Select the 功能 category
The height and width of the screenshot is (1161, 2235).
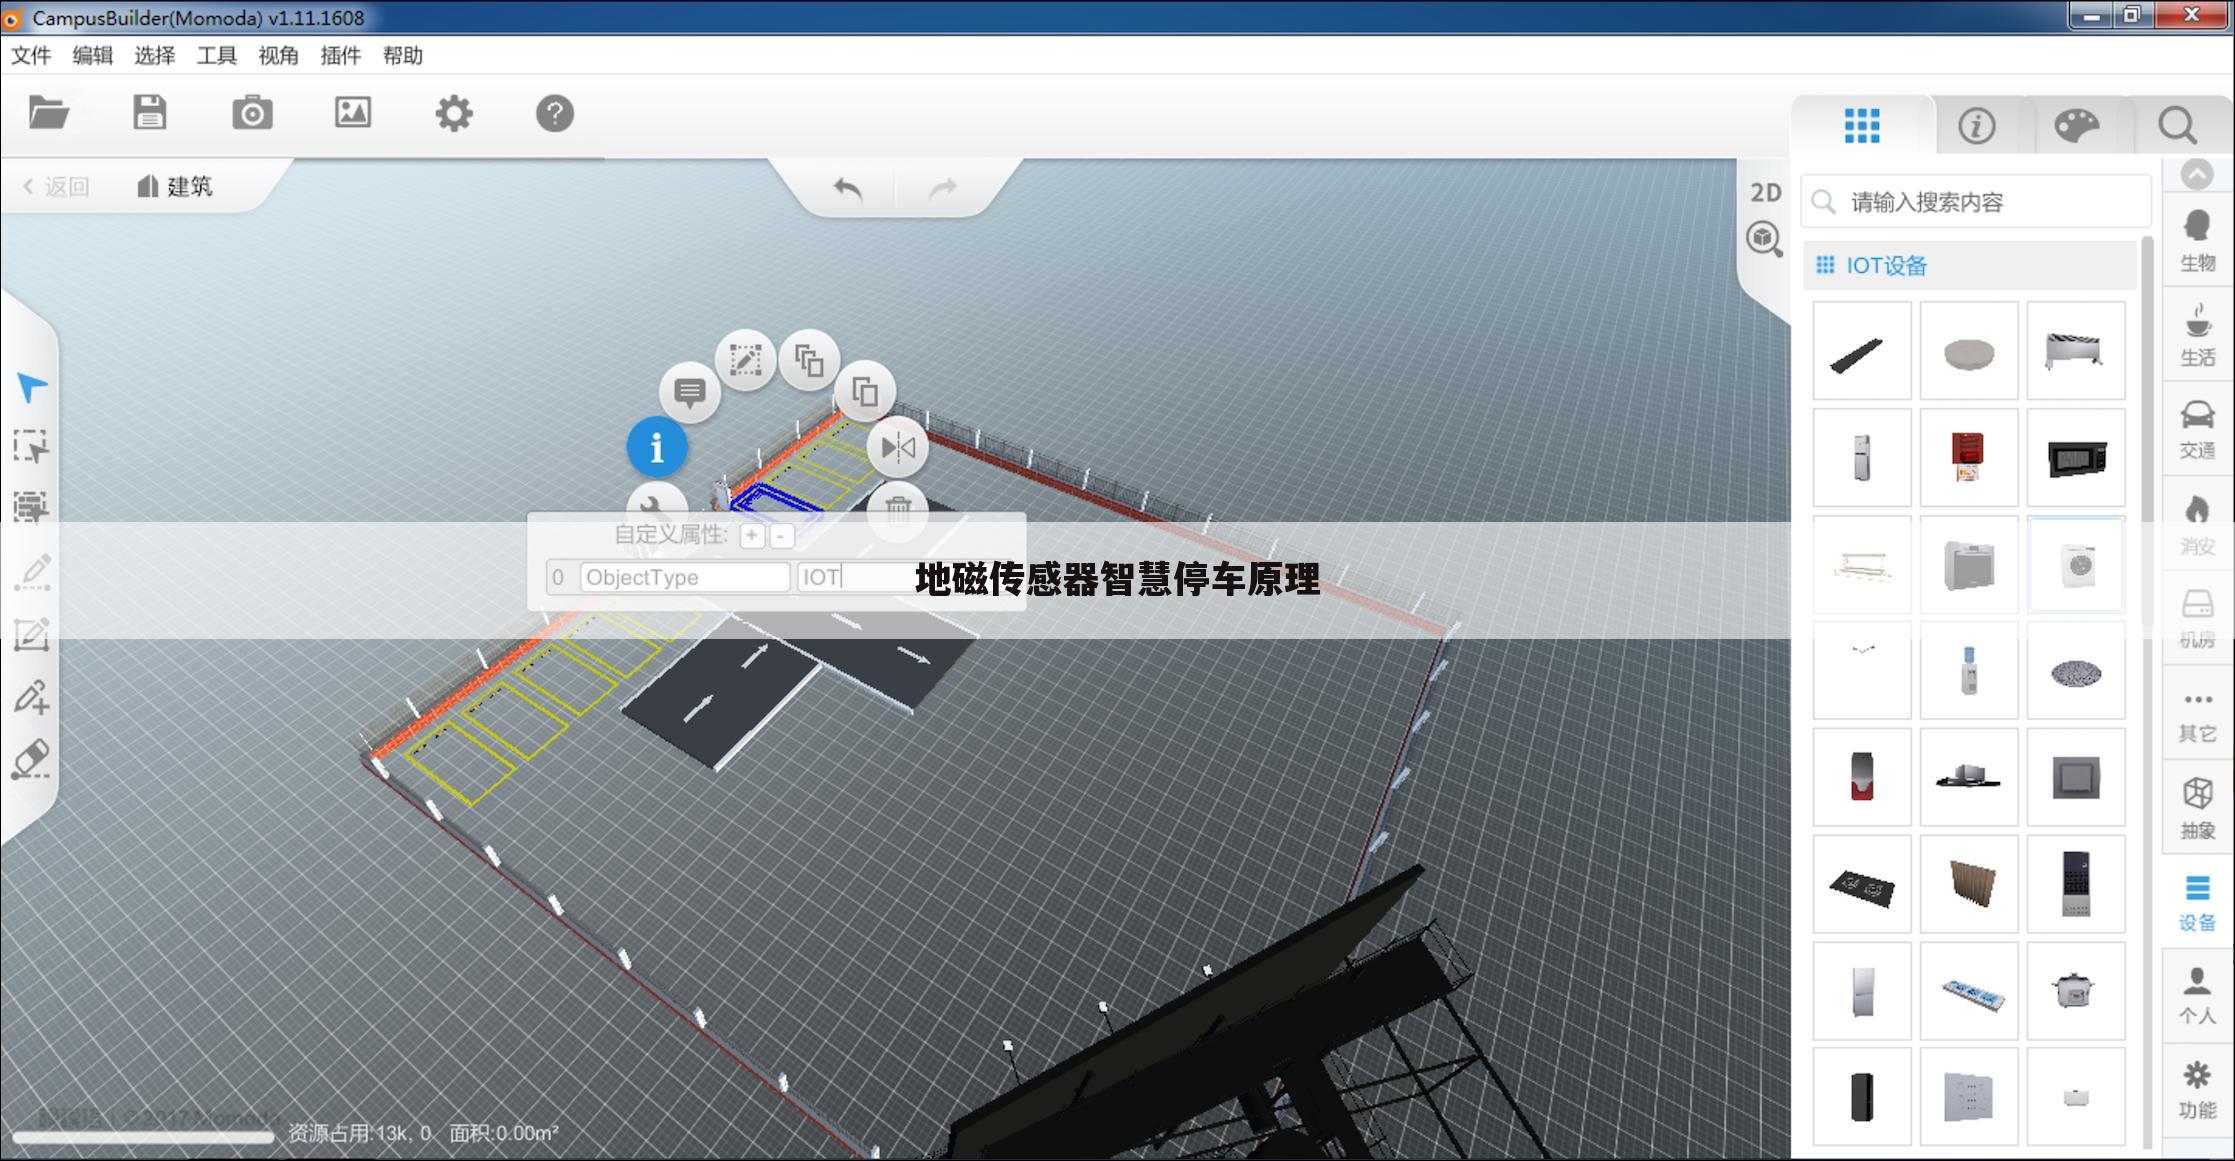[x=2197, y=1090]
